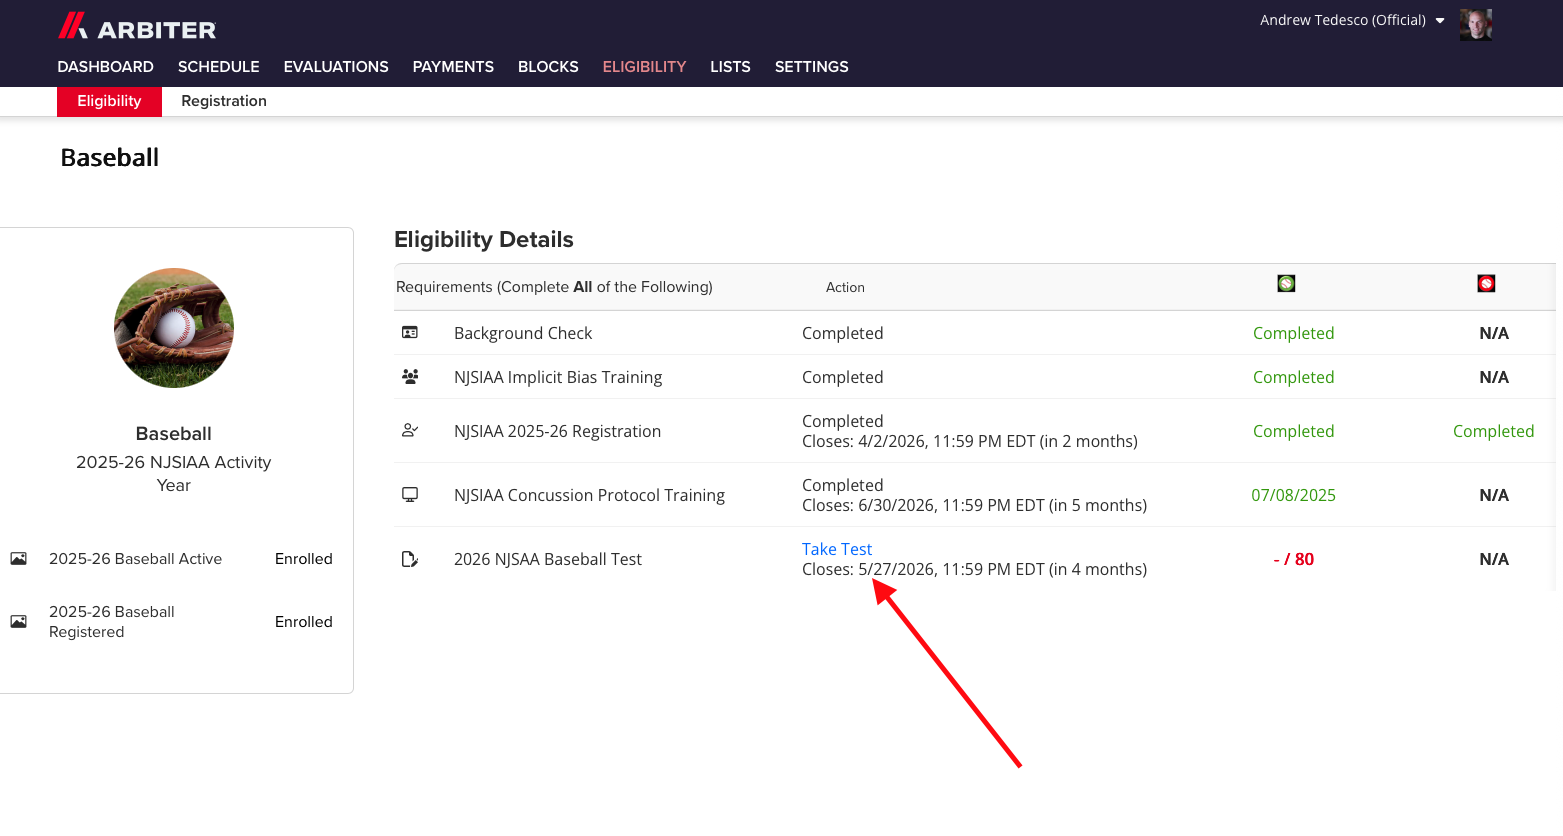Switch to the Eligibility sub-tab
This screenshot has height=836, width=1563.
coord(109,101)
